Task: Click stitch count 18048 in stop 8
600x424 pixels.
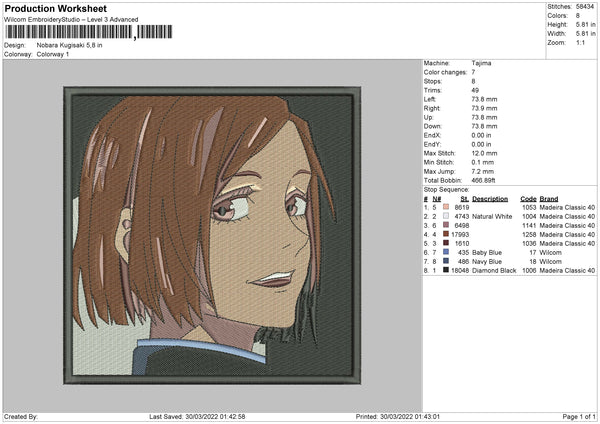Action: (x=460, y=270)
